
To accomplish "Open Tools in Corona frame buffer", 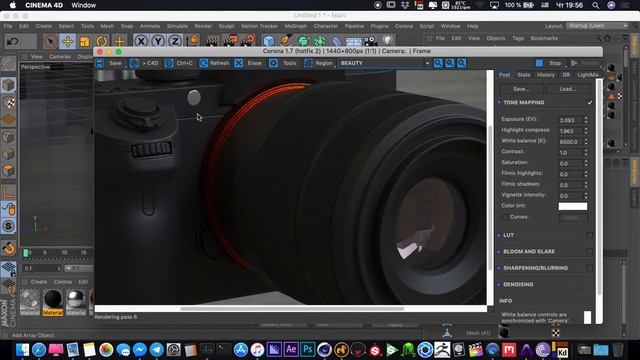I will [x=283, y=63].
